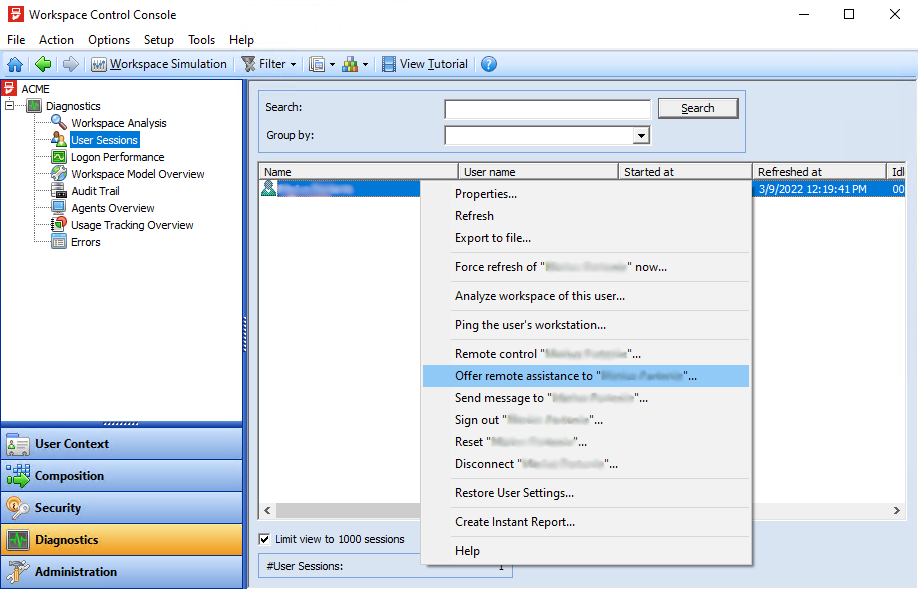Select Audit Trail in Diagnostics tree

click(x=95, y=191)
